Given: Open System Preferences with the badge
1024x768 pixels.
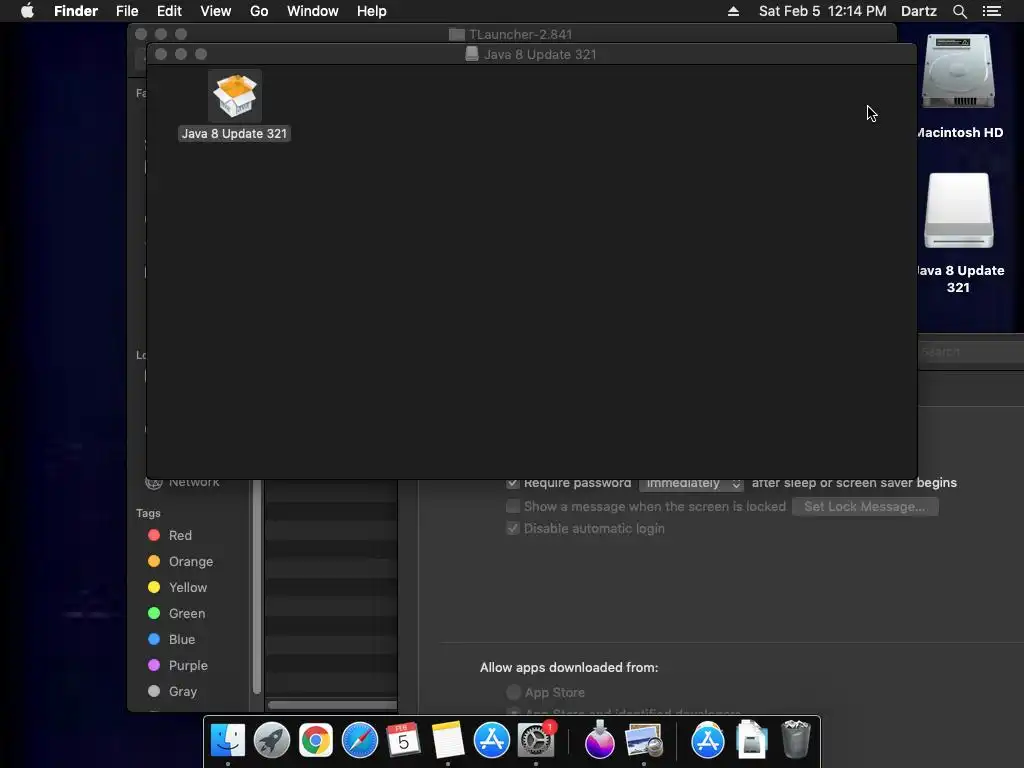Looking at the screenshot, I should coord(536,740).
